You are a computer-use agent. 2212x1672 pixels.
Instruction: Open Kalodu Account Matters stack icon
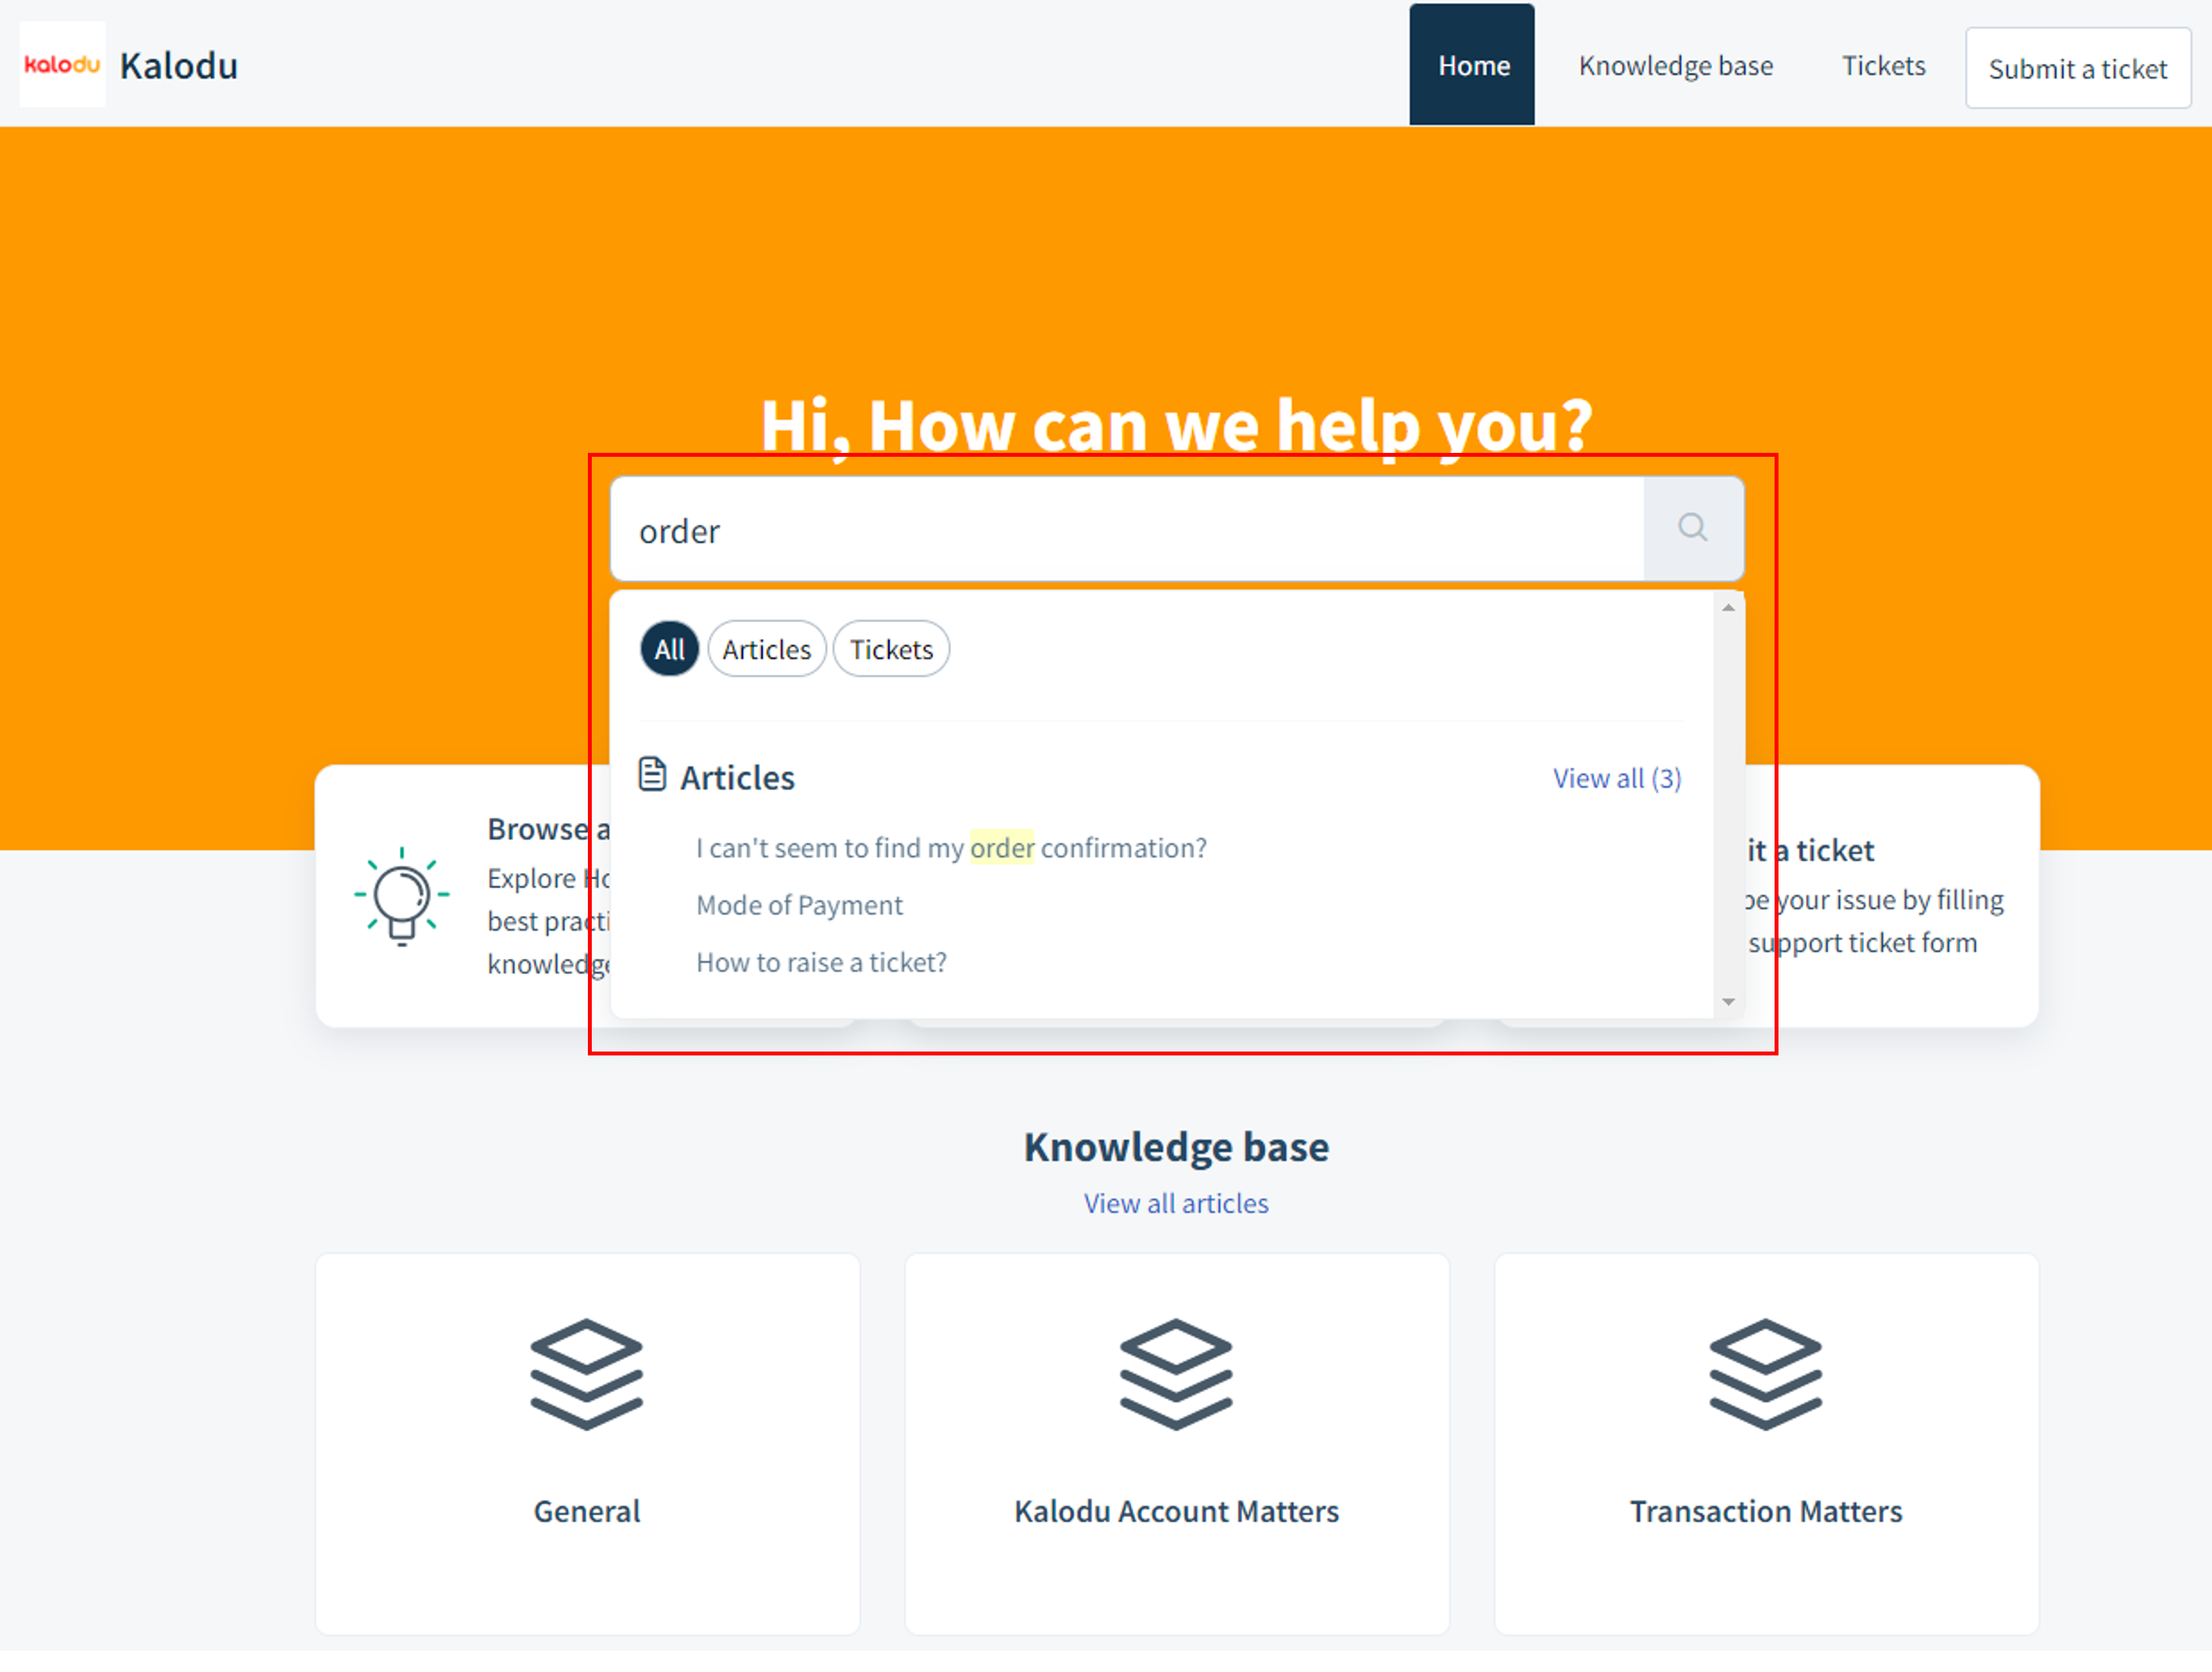click(1176, 1374)
